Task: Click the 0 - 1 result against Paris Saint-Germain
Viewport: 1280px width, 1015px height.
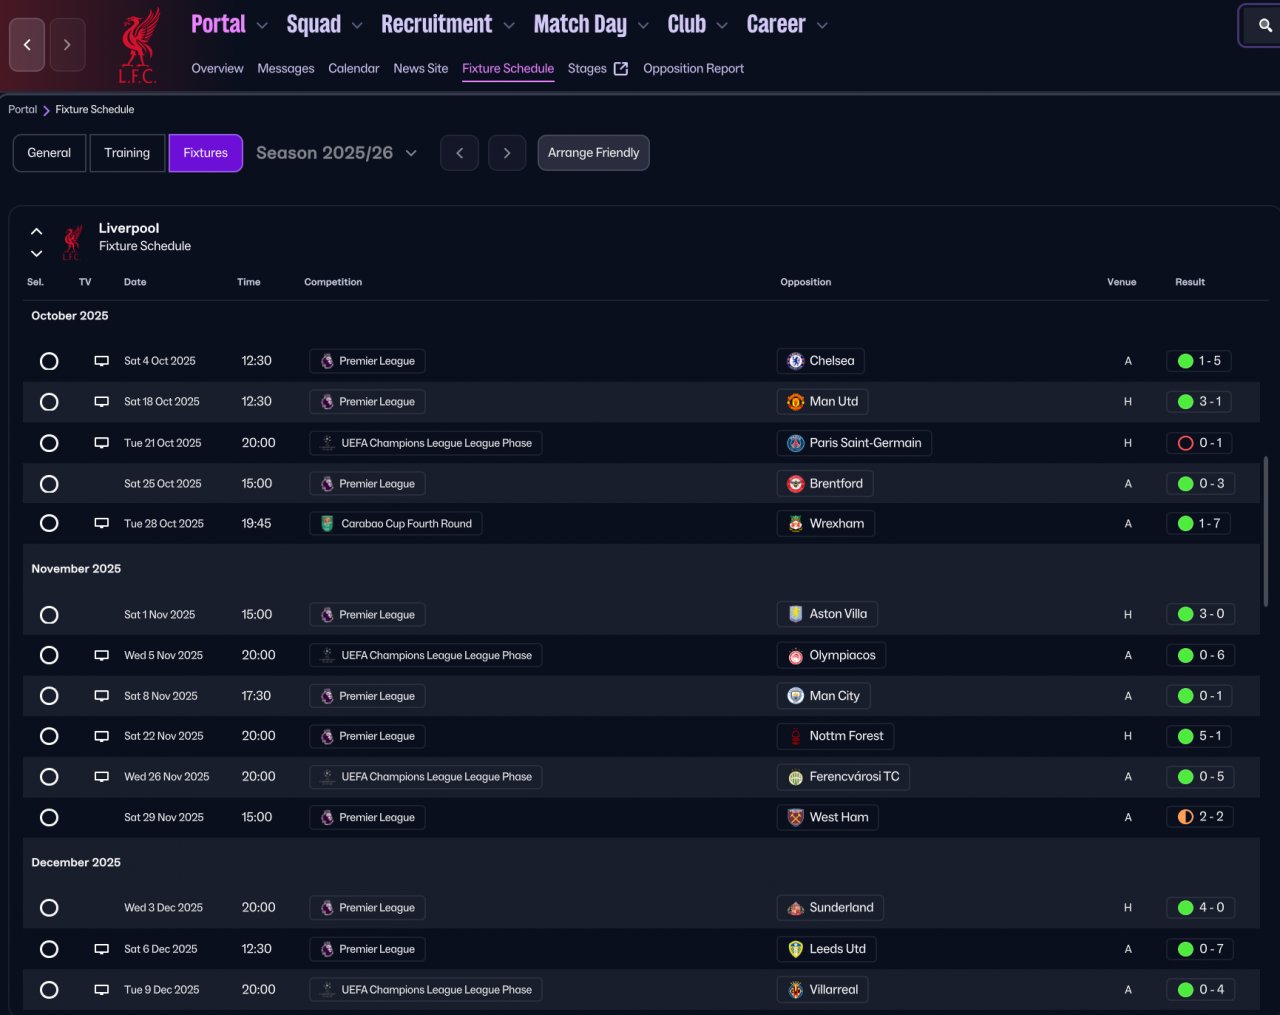Action: (x=1200, y=443)
